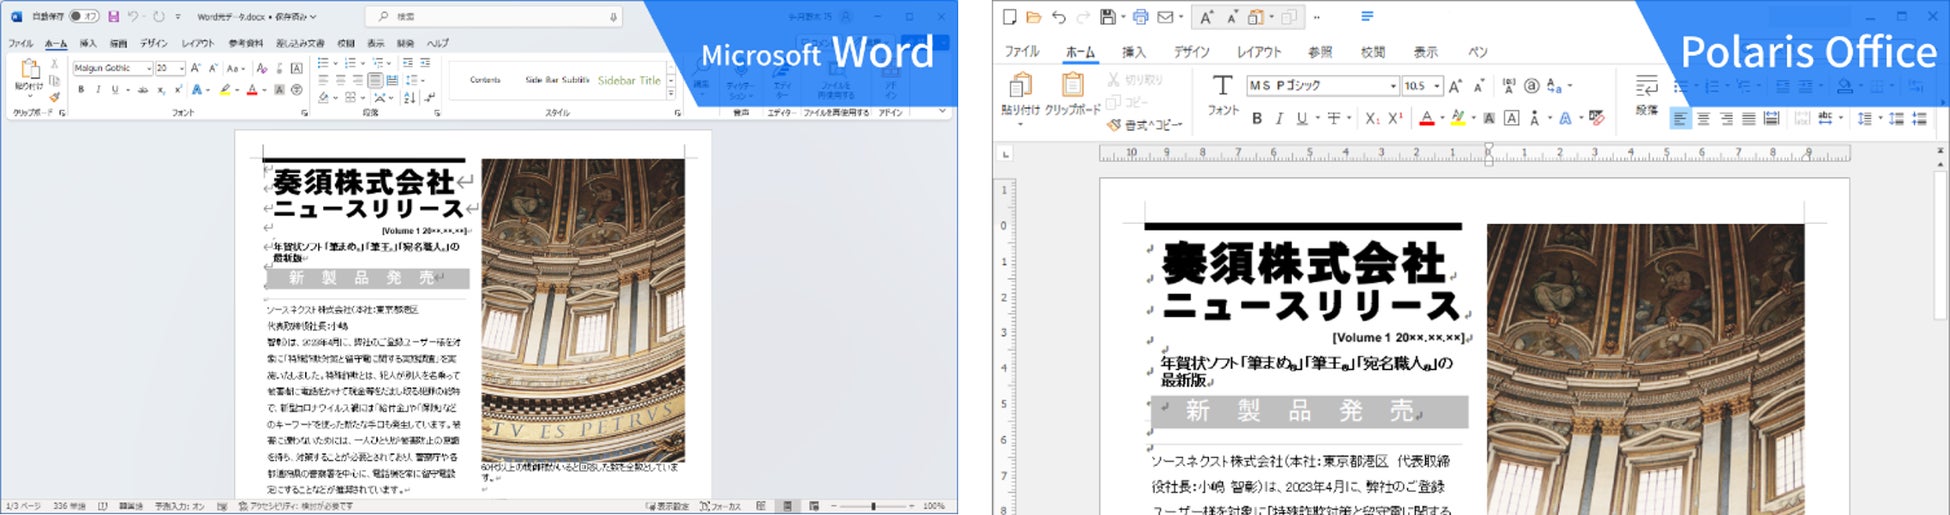Click the フォーカス button in Word's status bar
The width and height of the screenshot is (1950, 515).
(x=720, y=507)
